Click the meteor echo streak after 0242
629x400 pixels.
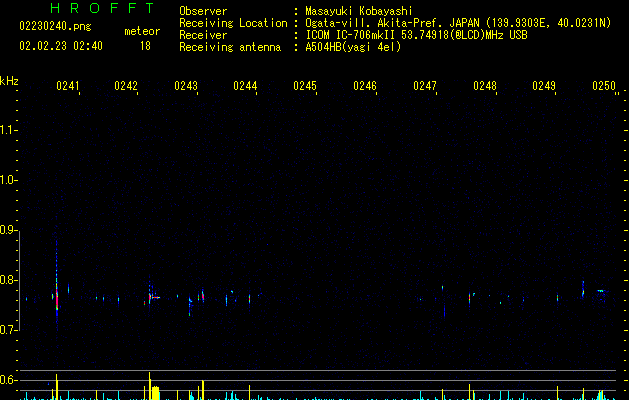click(x=155, y=297)
